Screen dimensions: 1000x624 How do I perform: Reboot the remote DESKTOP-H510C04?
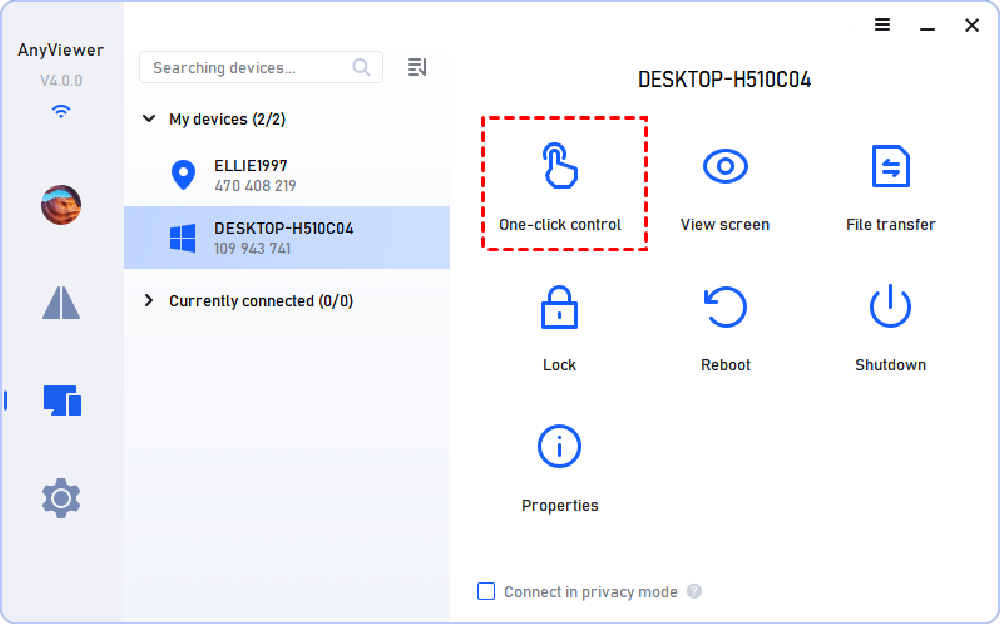(x=725, y=308)
